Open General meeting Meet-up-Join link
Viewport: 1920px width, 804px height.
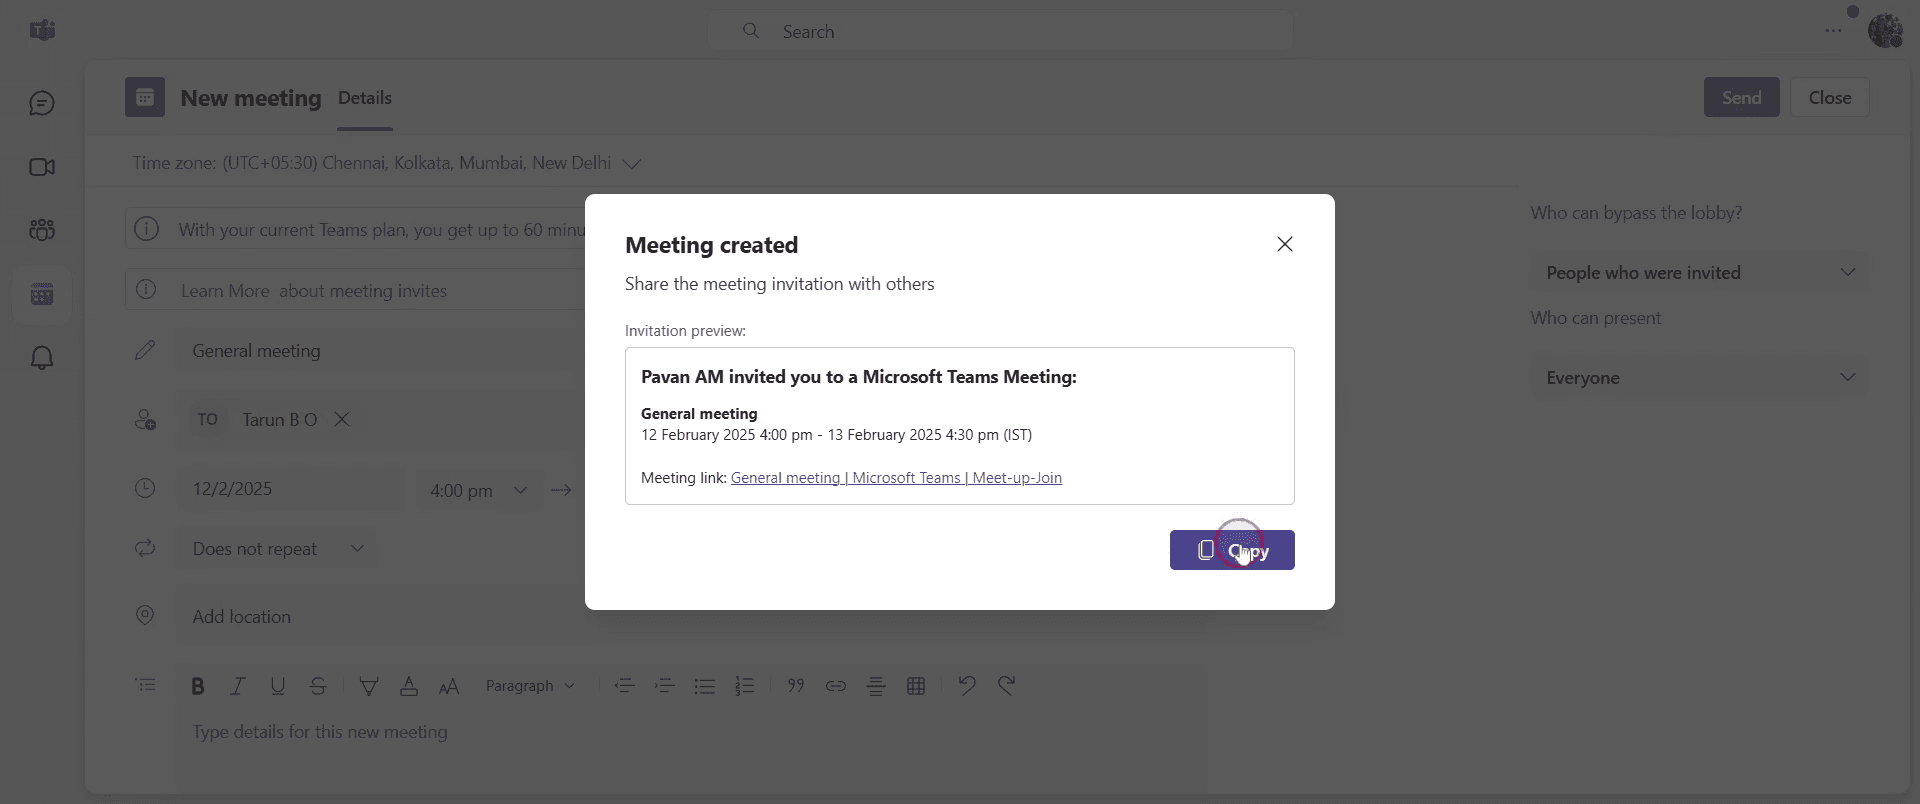point(896,478)
